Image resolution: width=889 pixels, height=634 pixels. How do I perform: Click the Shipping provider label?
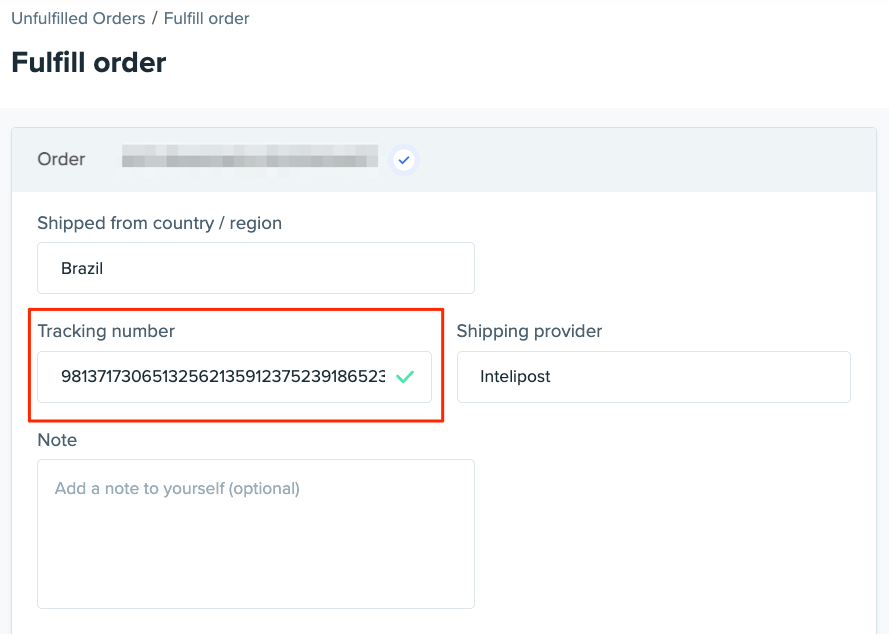529,331
